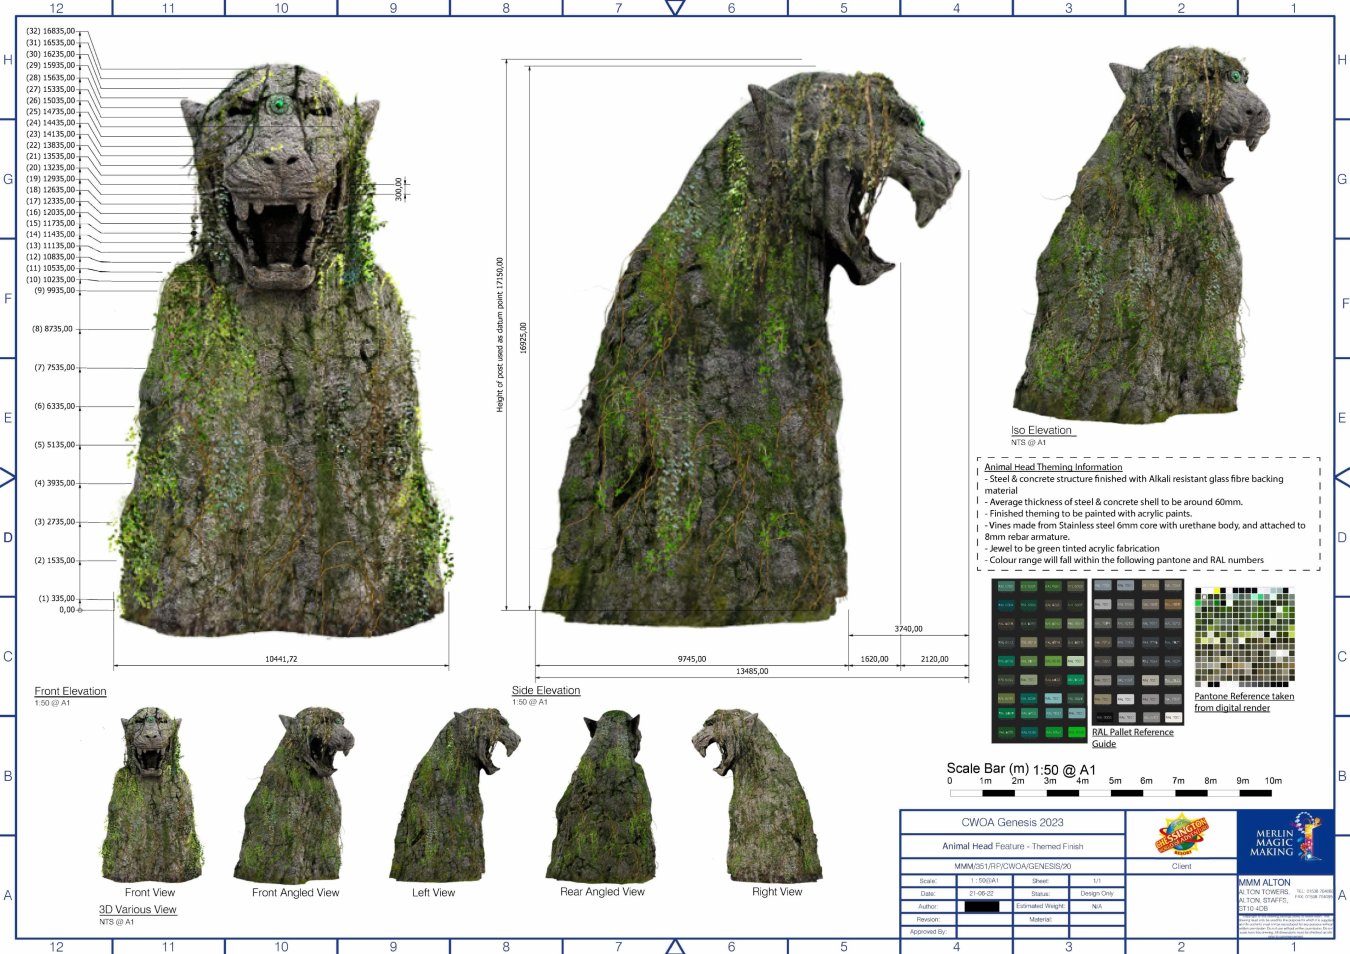Click the '3D Various View' heading
Viewport: 1350px width, 954px height.
pyautogui.click(x=137, y=909)
